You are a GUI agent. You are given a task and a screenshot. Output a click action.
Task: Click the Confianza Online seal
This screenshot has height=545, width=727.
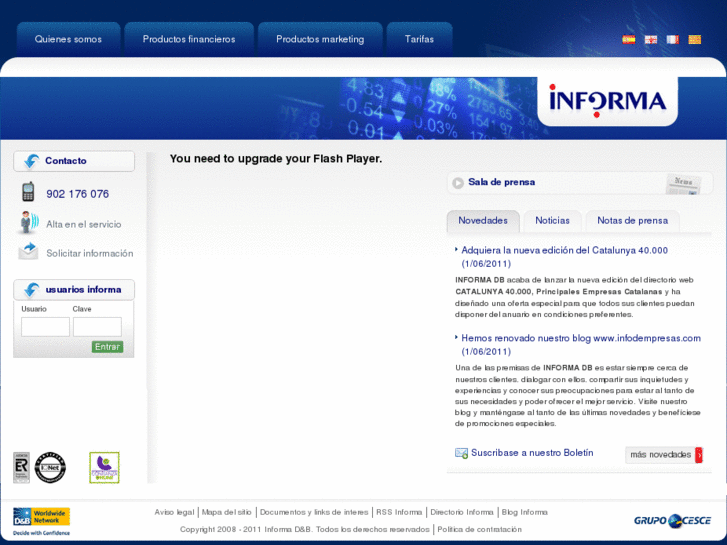(104, 468)
